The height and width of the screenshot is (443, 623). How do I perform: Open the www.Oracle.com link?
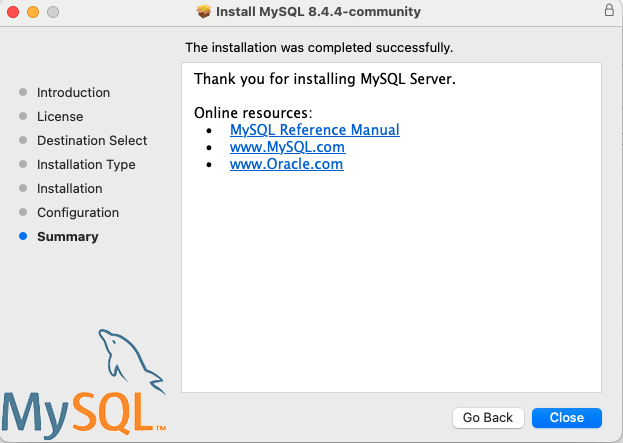pos(286,164)
